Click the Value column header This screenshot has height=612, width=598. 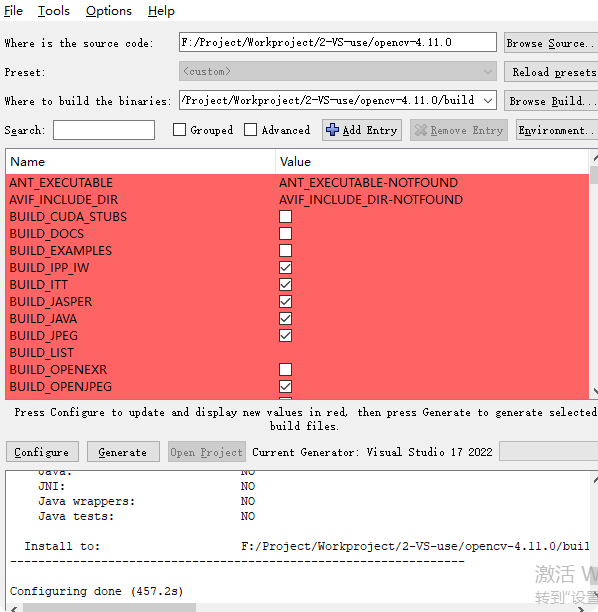pos(432,162)
